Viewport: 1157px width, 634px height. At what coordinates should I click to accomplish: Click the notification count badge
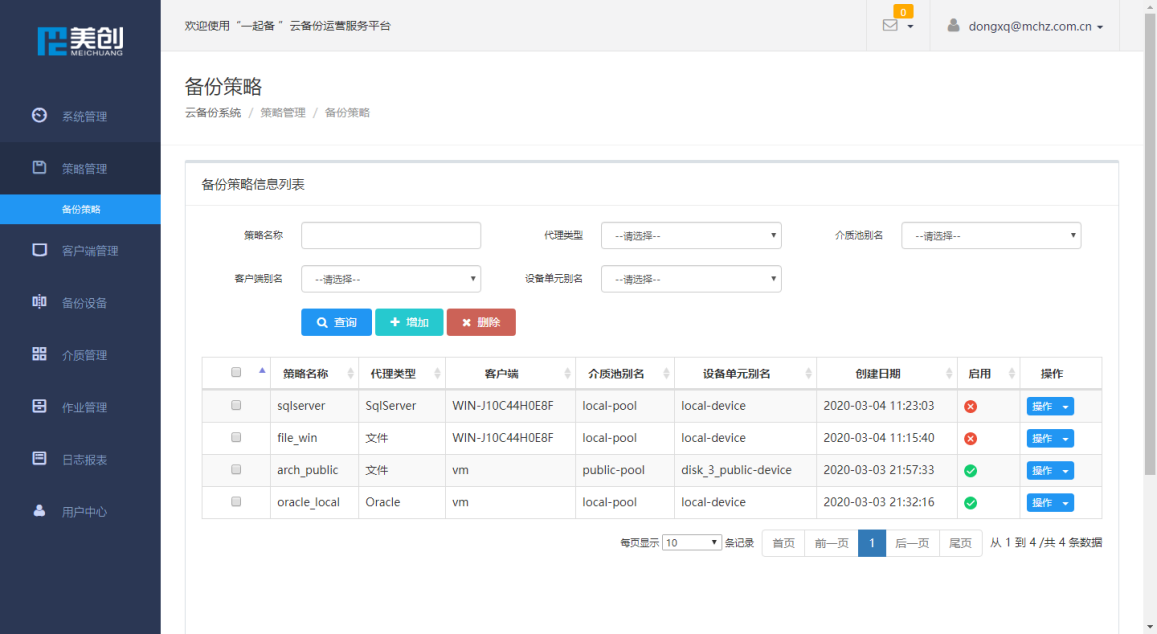click(903, 12)
